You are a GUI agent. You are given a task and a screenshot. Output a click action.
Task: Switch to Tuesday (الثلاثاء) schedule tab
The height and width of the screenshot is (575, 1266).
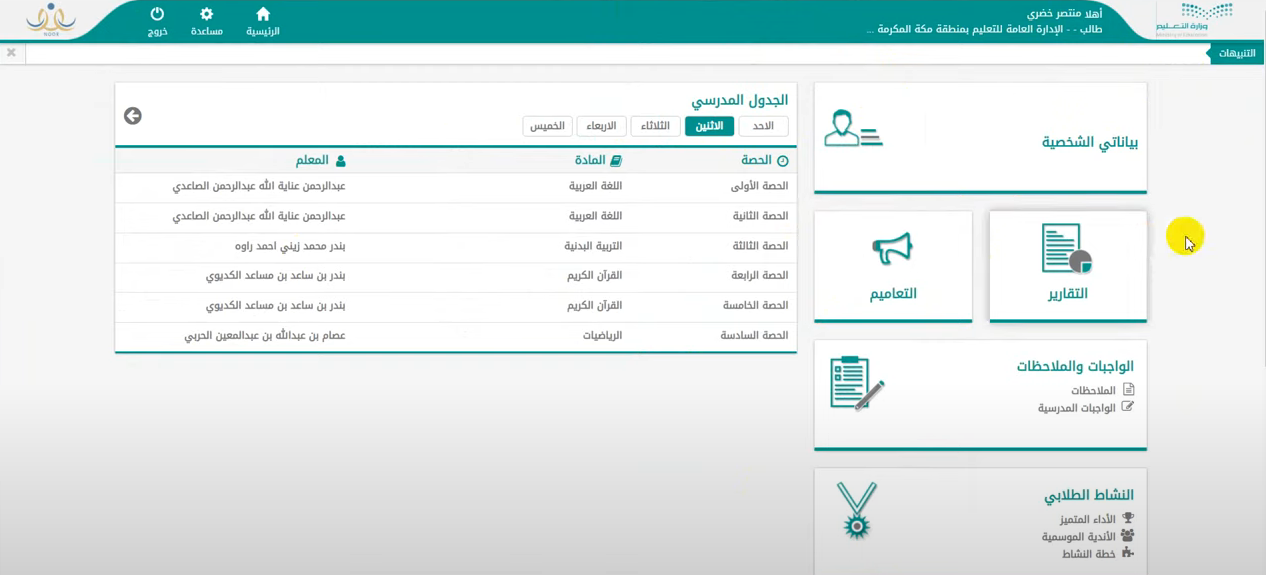pos(655,126)
